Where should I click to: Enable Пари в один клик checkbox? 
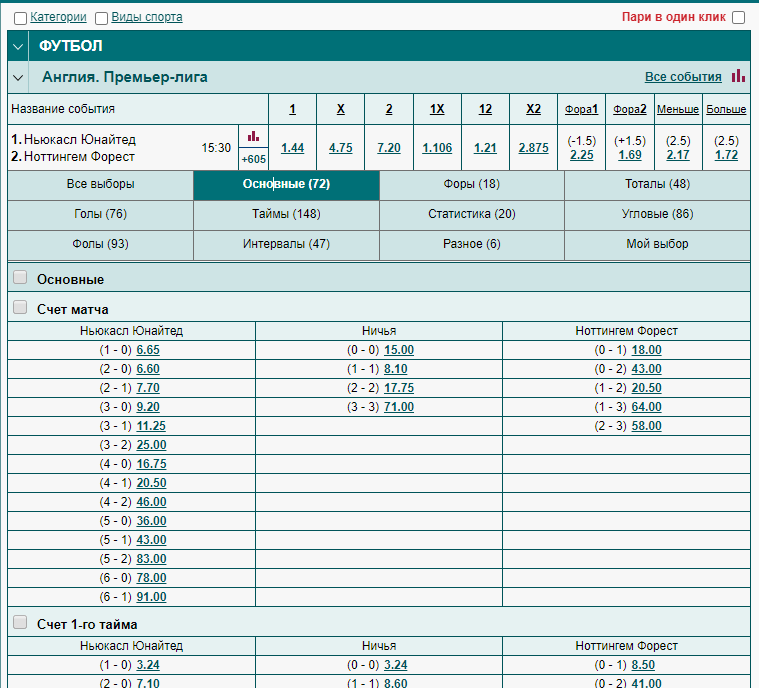point(739,17)
